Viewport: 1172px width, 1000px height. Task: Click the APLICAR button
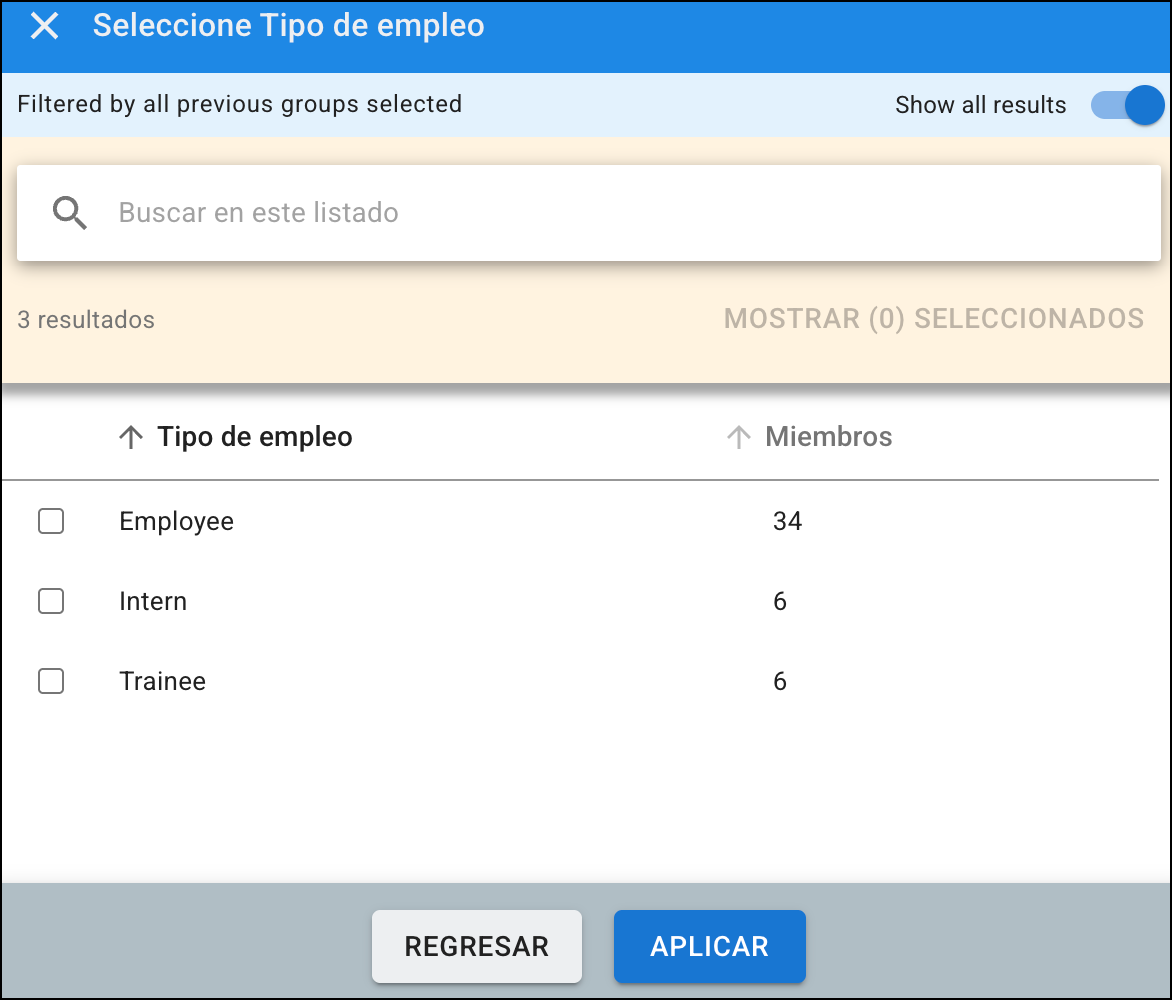709,946
